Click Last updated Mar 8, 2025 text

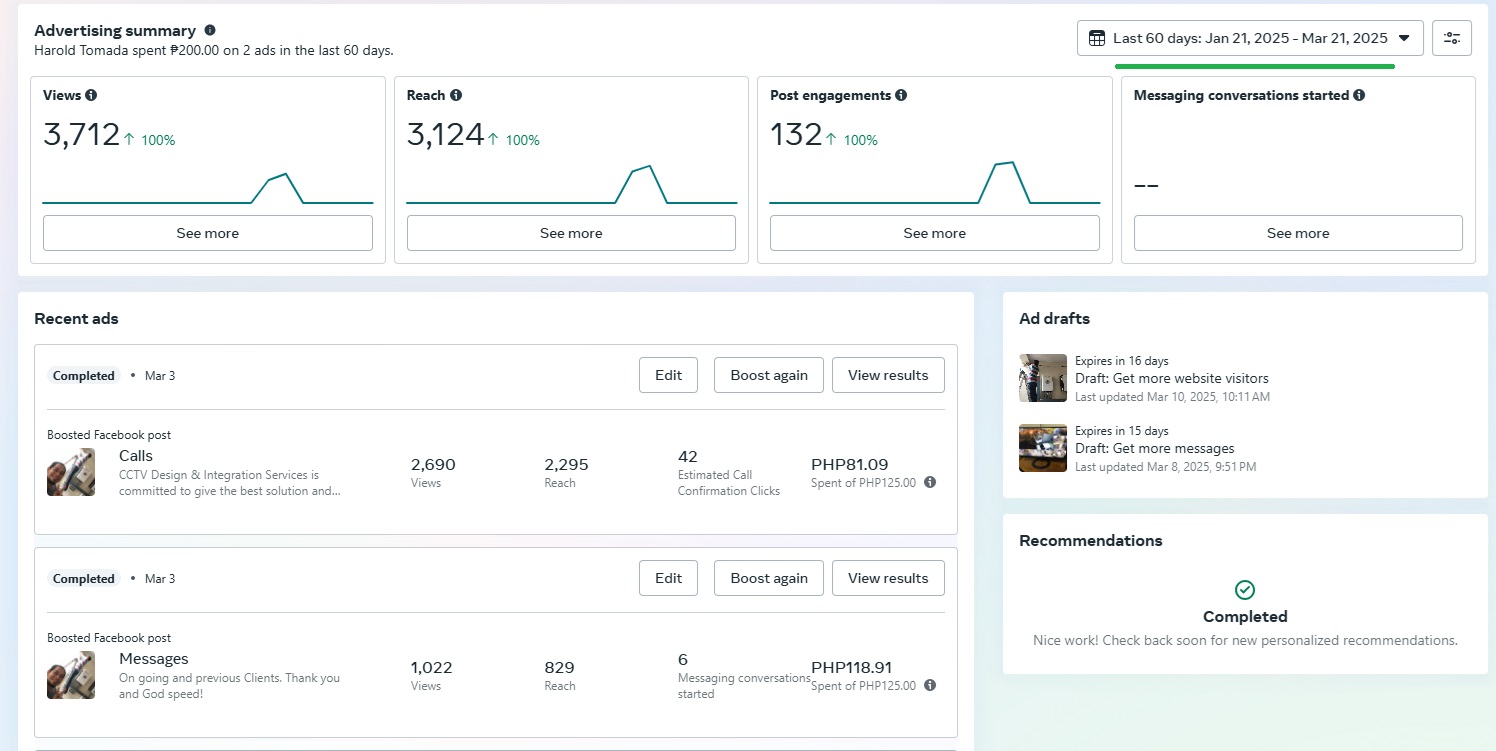tap(1166, 467)
